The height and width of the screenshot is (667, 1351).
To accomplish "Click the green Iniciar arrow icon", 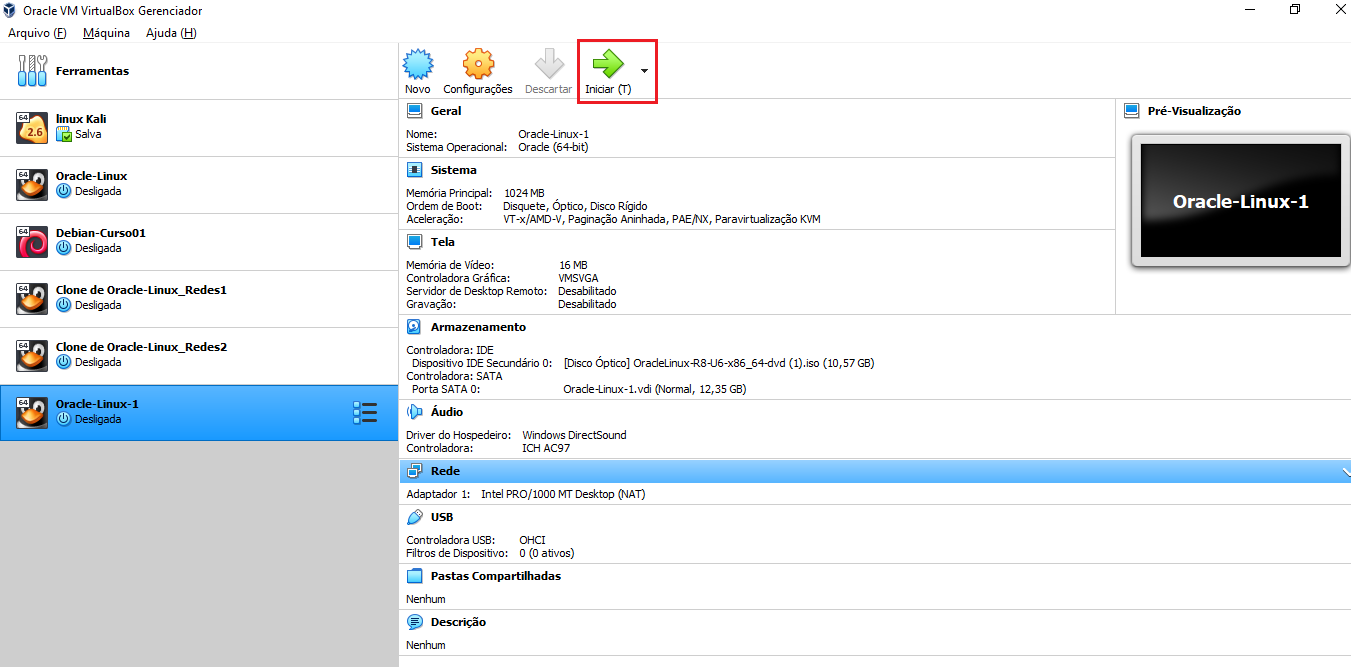I will point(608,65).
